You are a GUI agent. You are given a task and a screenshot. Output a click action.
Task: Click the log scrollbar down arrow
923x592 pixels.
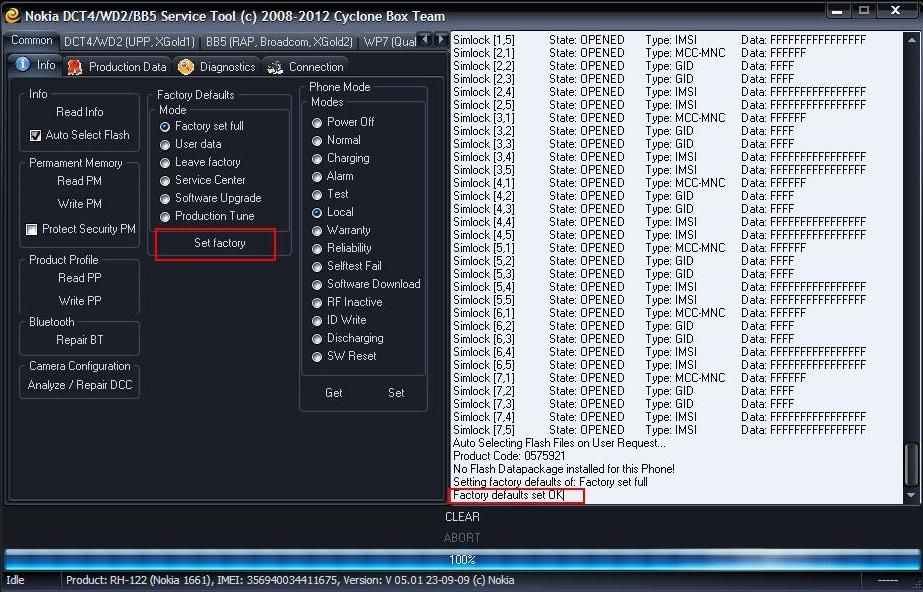[x=910, y=495]
